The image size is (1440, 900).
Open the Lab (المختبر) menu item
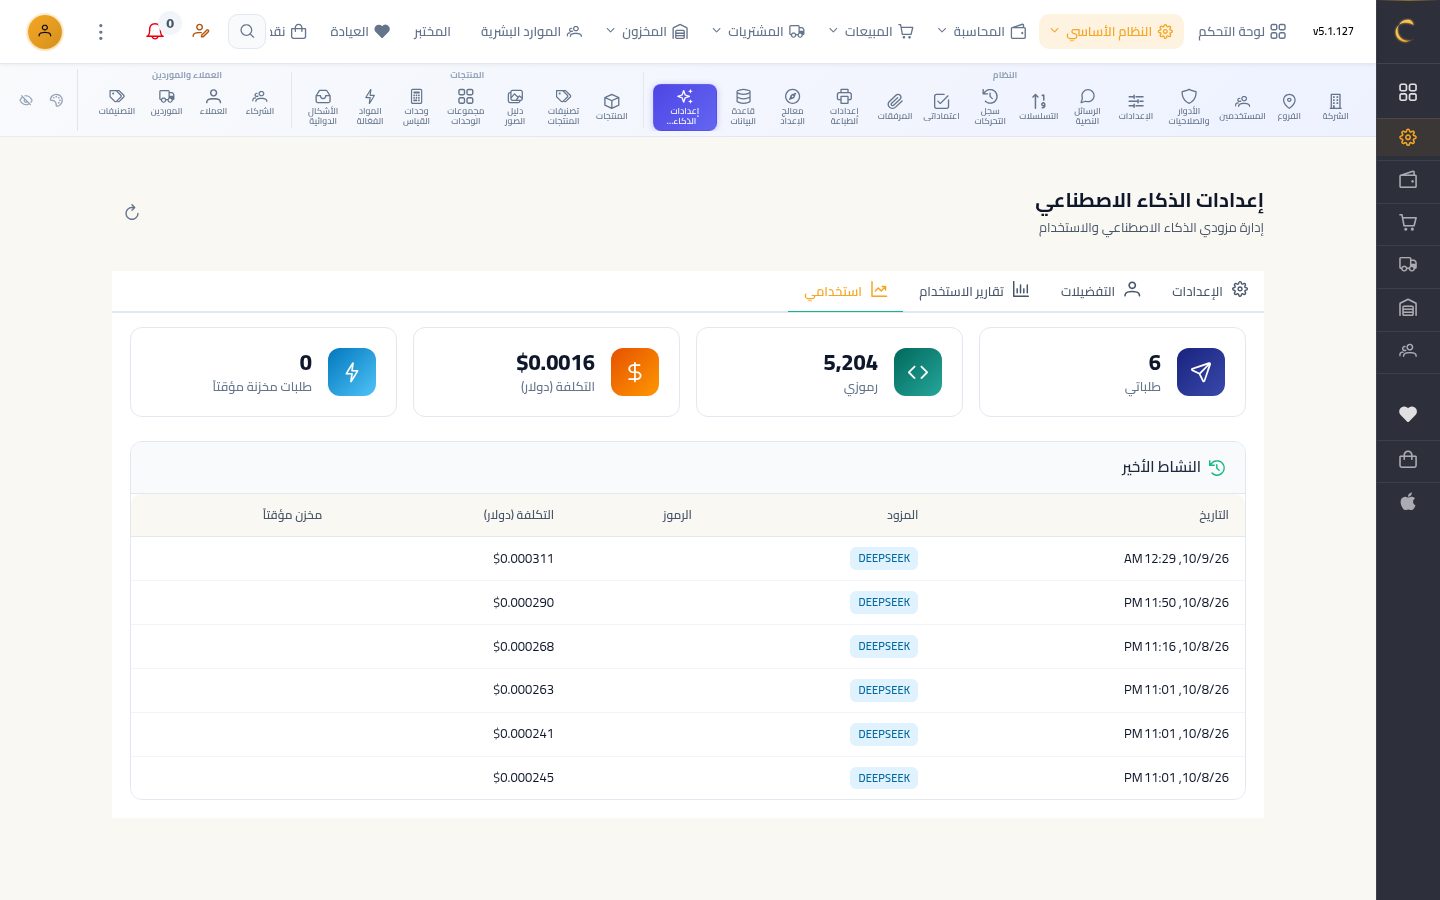pyautogui.click(x=432, y=32)
